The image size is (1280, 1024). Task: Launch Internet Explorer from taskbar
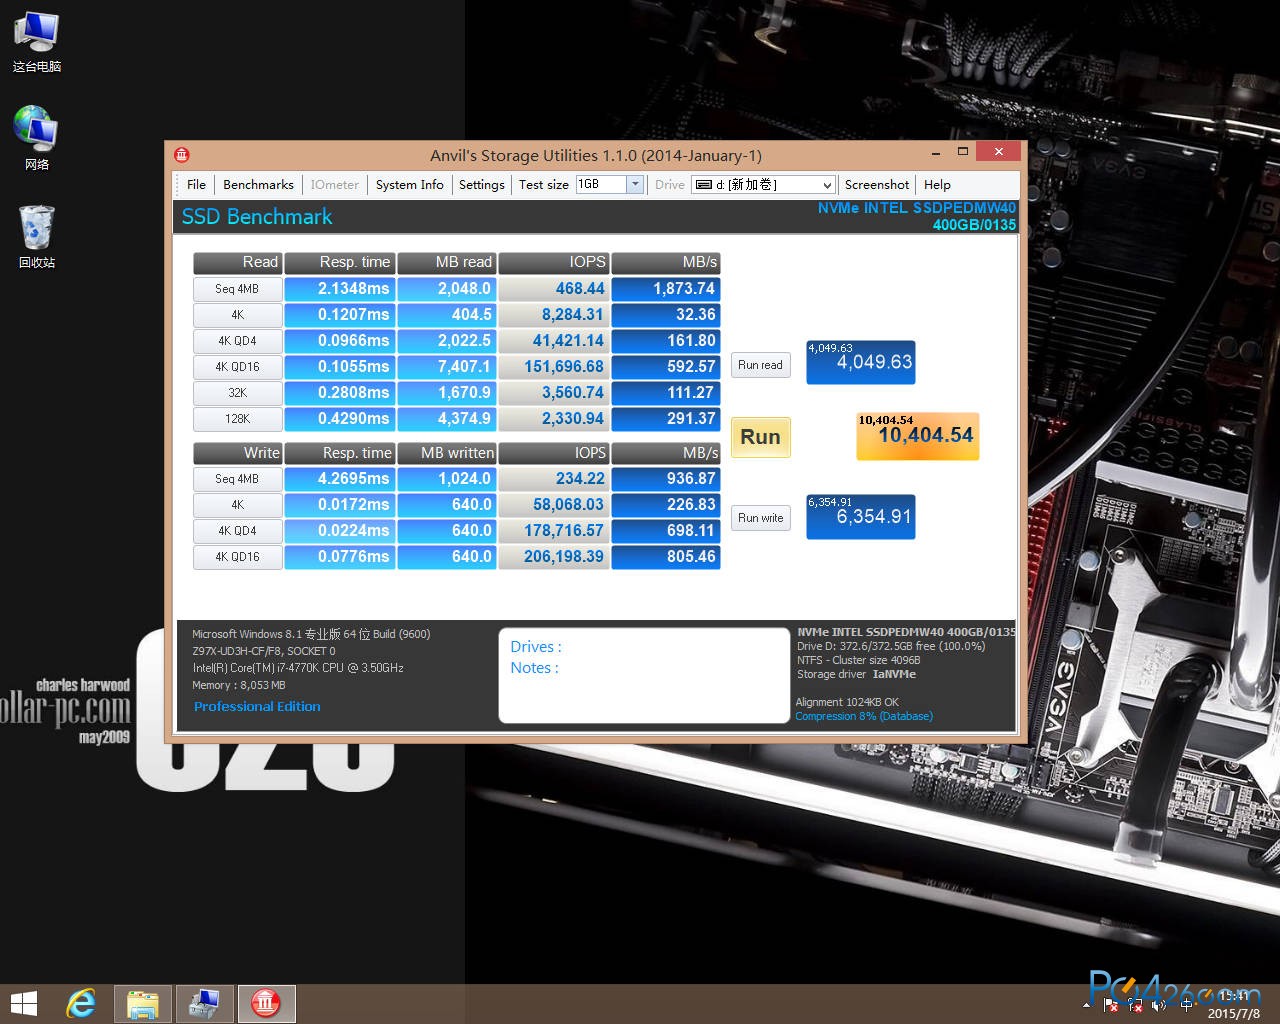[82, 1003]
